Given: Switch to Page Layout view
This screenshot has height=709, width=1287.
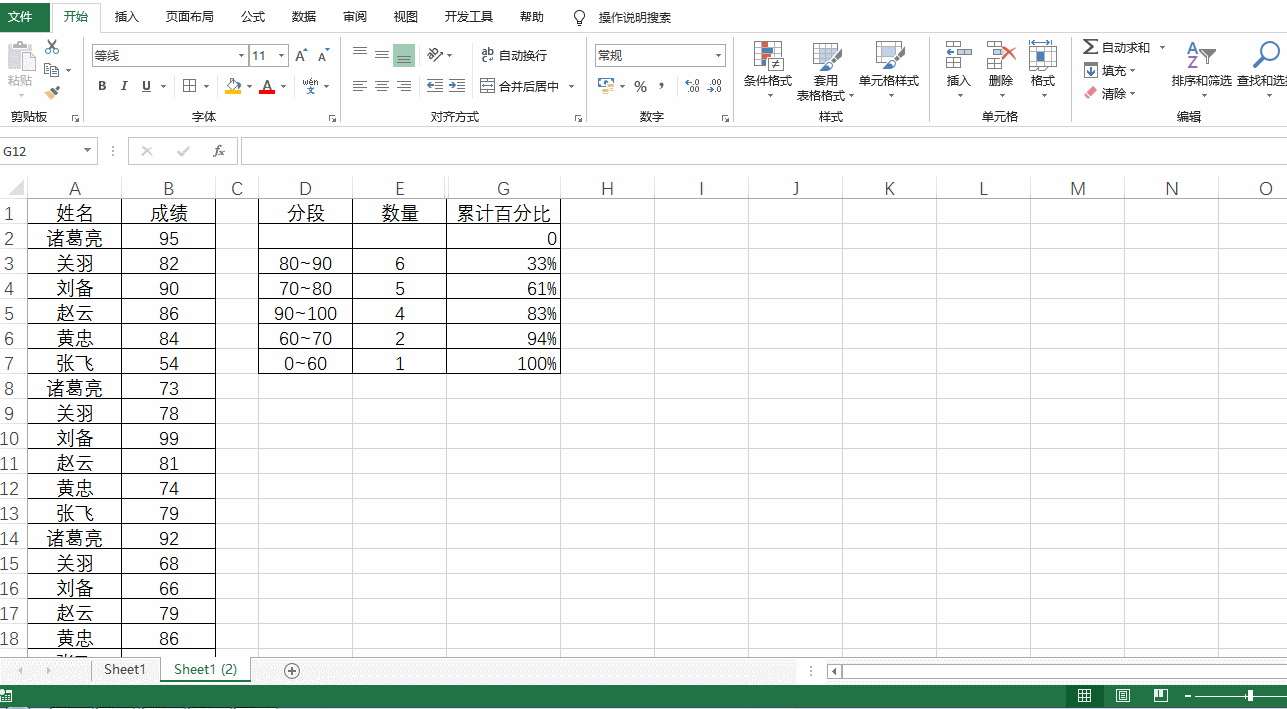Looking at the screenshot, I should pos(1123,695).
